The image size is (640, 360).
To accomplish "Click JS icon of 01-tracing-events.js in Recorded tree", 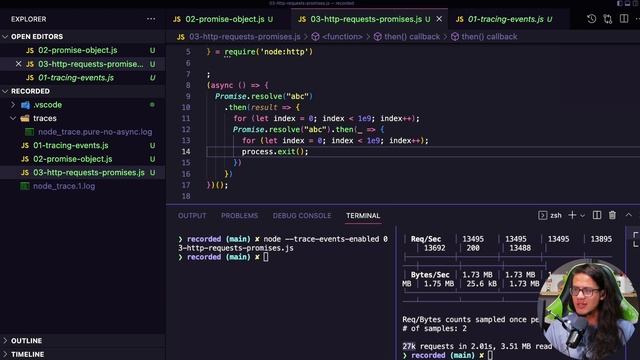I will click(25, 146).
